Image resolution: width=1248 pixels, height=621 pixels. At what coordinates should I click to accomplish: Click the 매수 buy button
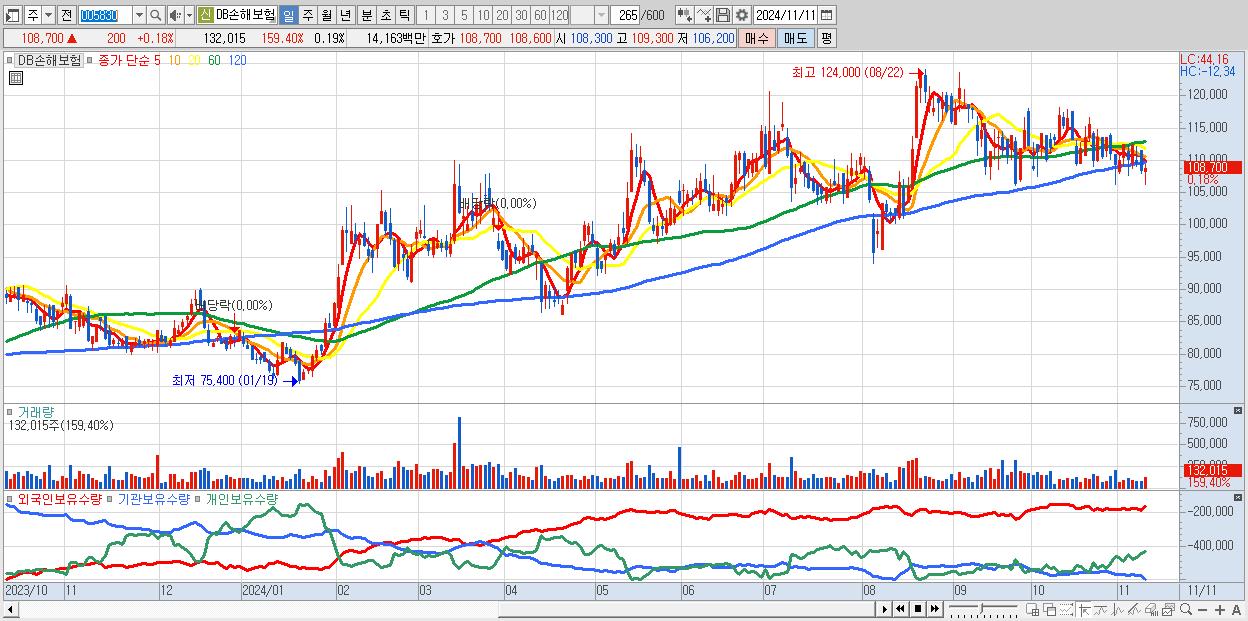[757, 38]
